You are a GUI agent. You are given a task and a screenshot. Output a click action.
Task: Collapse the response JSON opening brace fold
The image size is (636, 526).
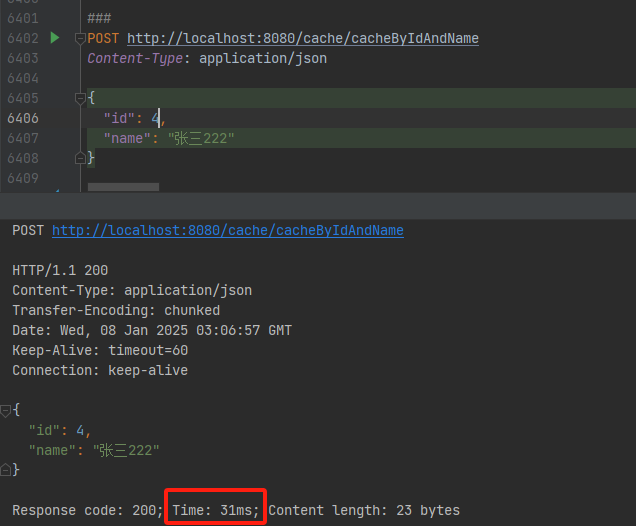coord(5,411)
